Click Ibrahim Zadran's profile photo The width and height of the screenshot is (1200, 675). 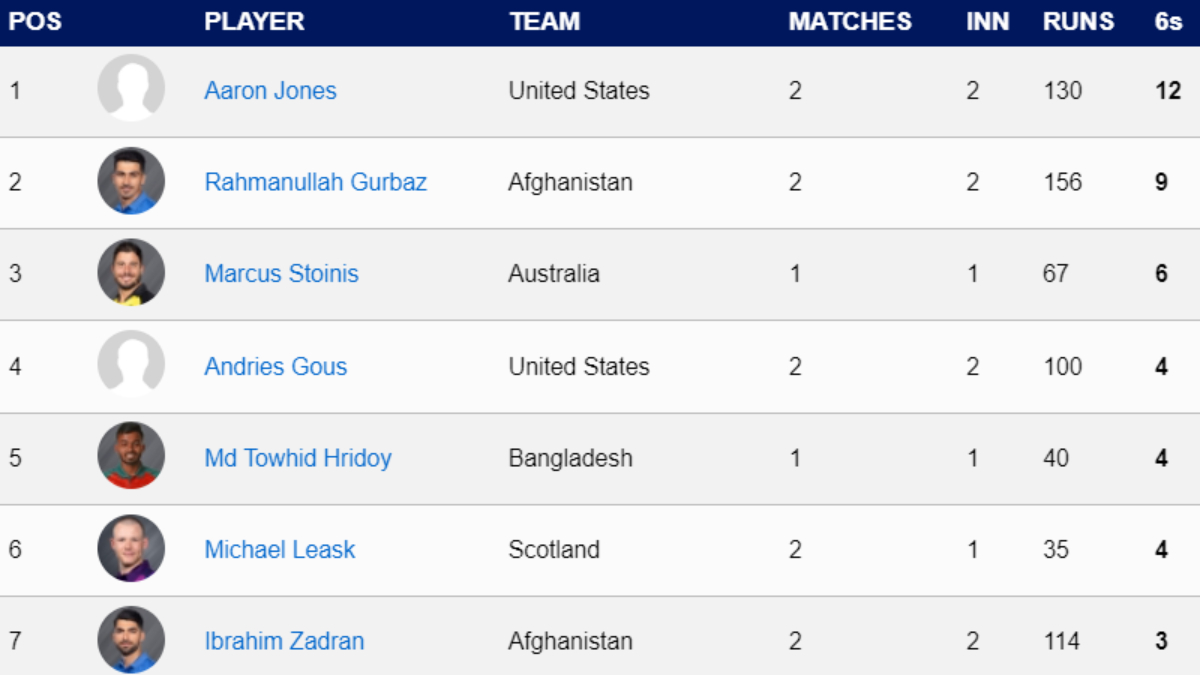[x=131, y=640]
